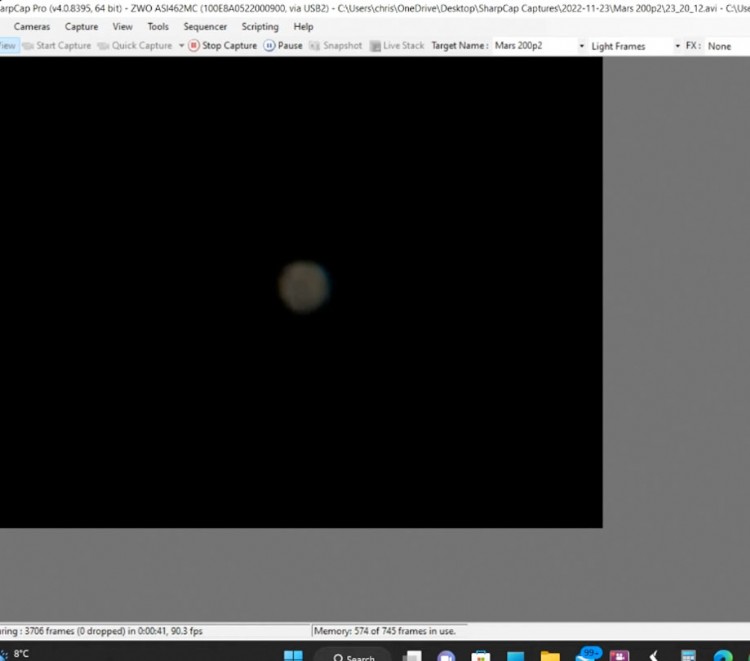Click the Live Stack toolbar button
The width and height of the screenshot is (750, 661).
point(397,46)
